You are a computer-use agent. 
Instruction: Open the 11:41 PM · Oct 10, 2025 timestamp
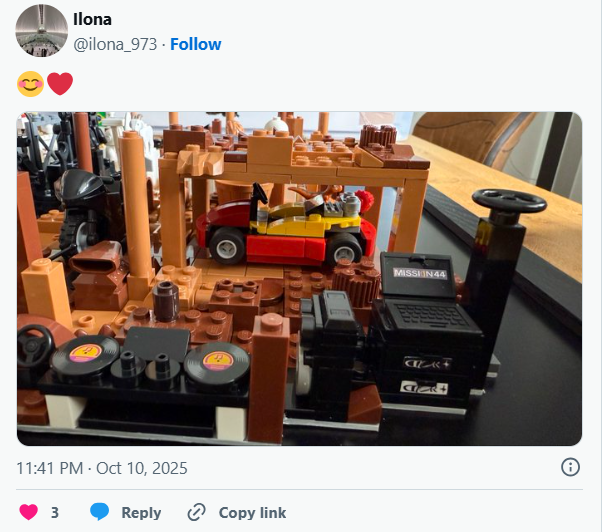102,468
